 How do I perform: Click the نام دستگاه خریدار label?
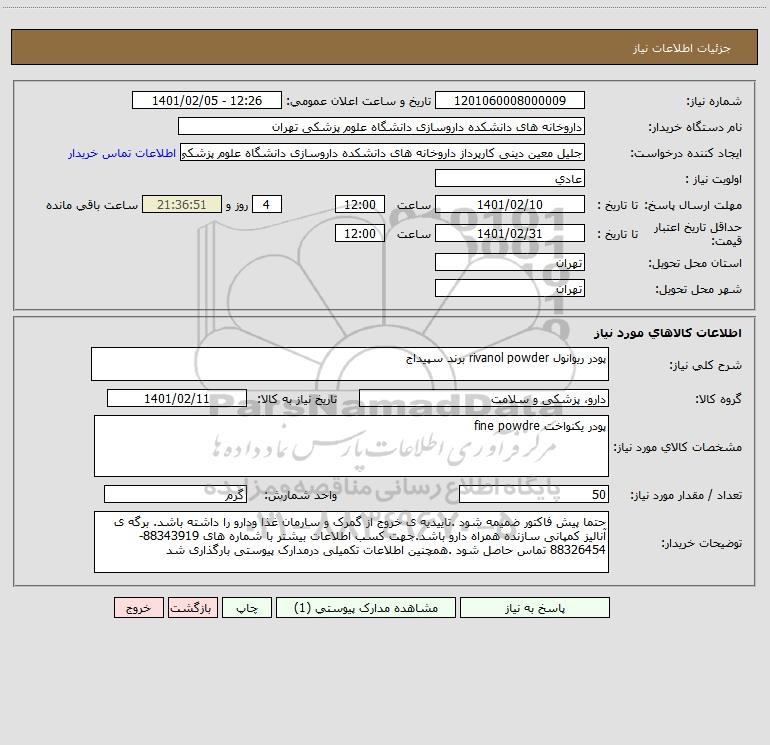[x=695, y=128]
